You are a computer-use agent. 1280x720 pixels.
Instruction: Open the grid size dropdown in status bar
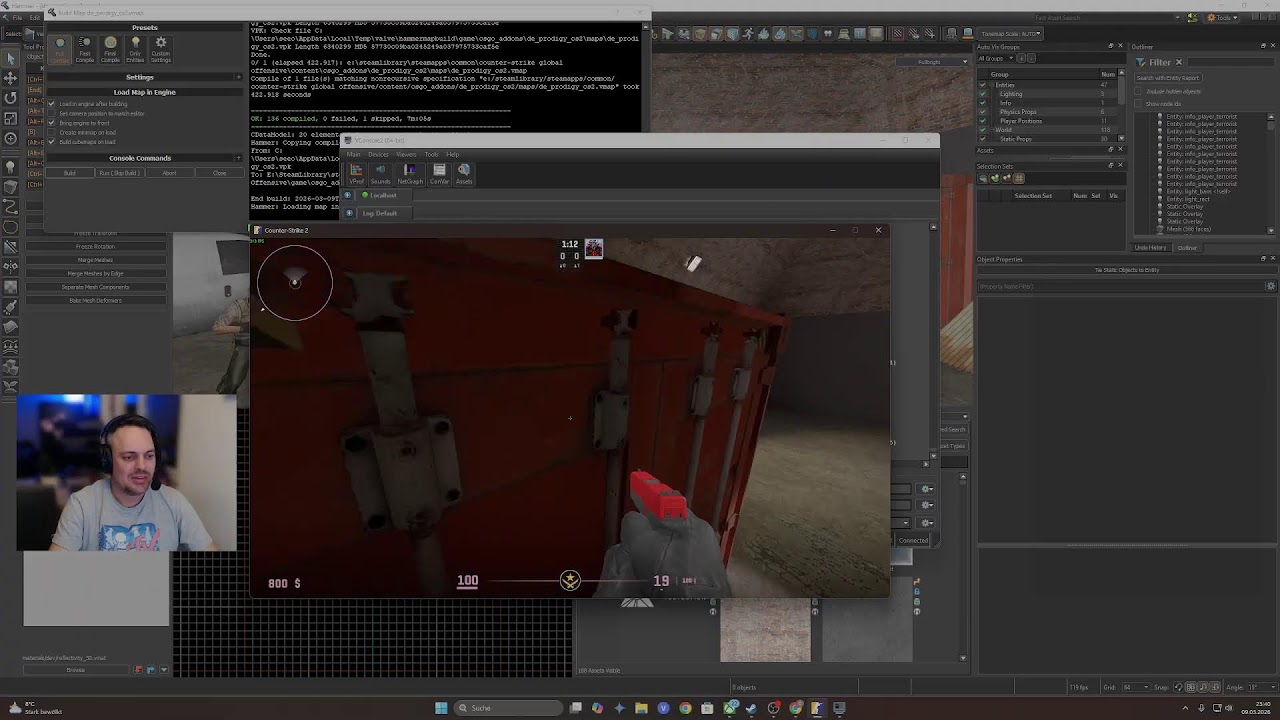pos(1135,687)
